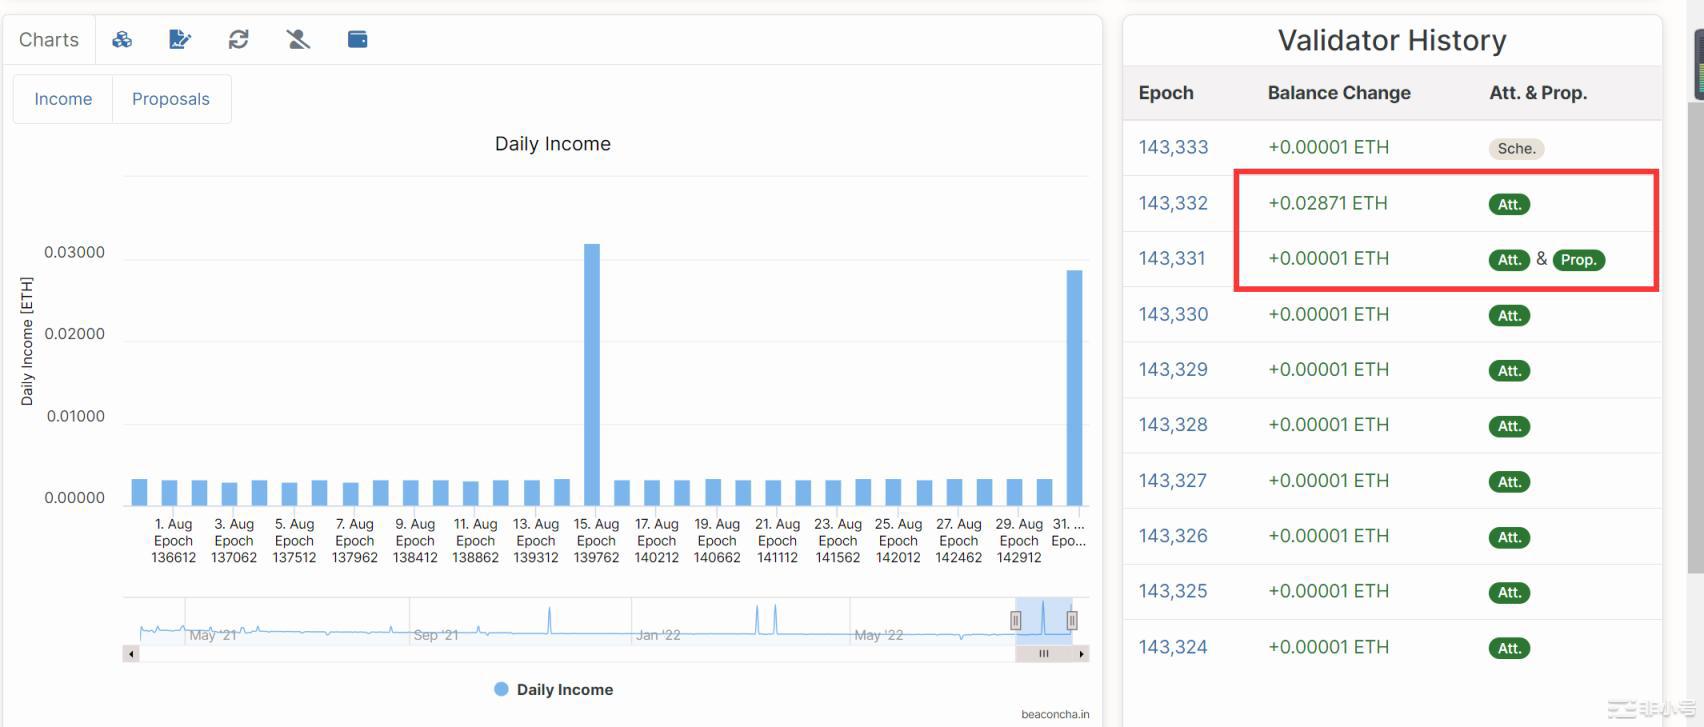
Task: Switch to the Charts tab
Action: 49,39
